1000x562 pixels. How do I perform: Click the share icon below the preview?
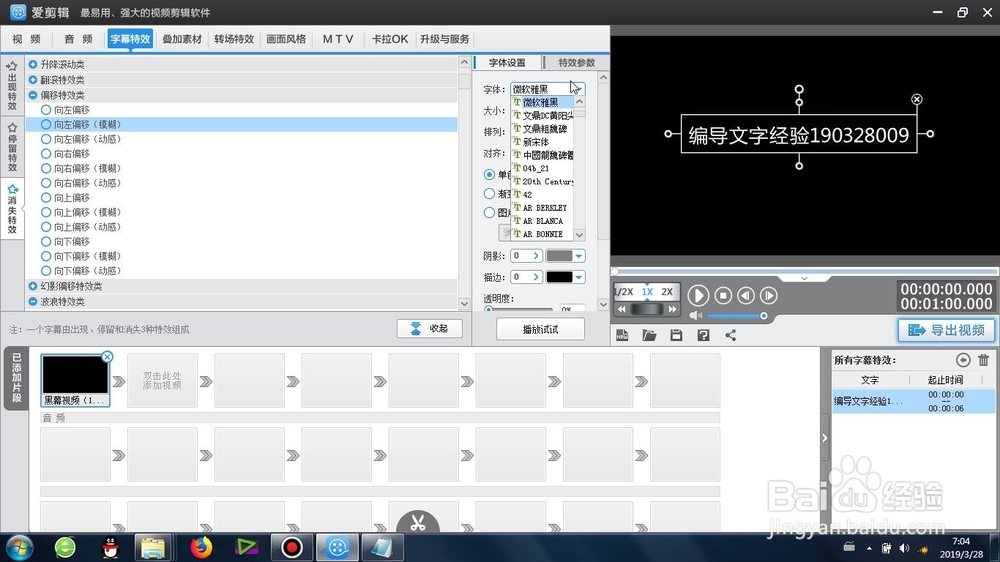(x=730, y=335)
